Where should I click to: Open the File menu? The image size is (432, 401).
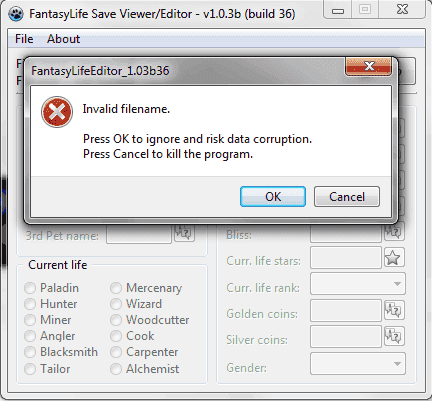pos(24,39)
